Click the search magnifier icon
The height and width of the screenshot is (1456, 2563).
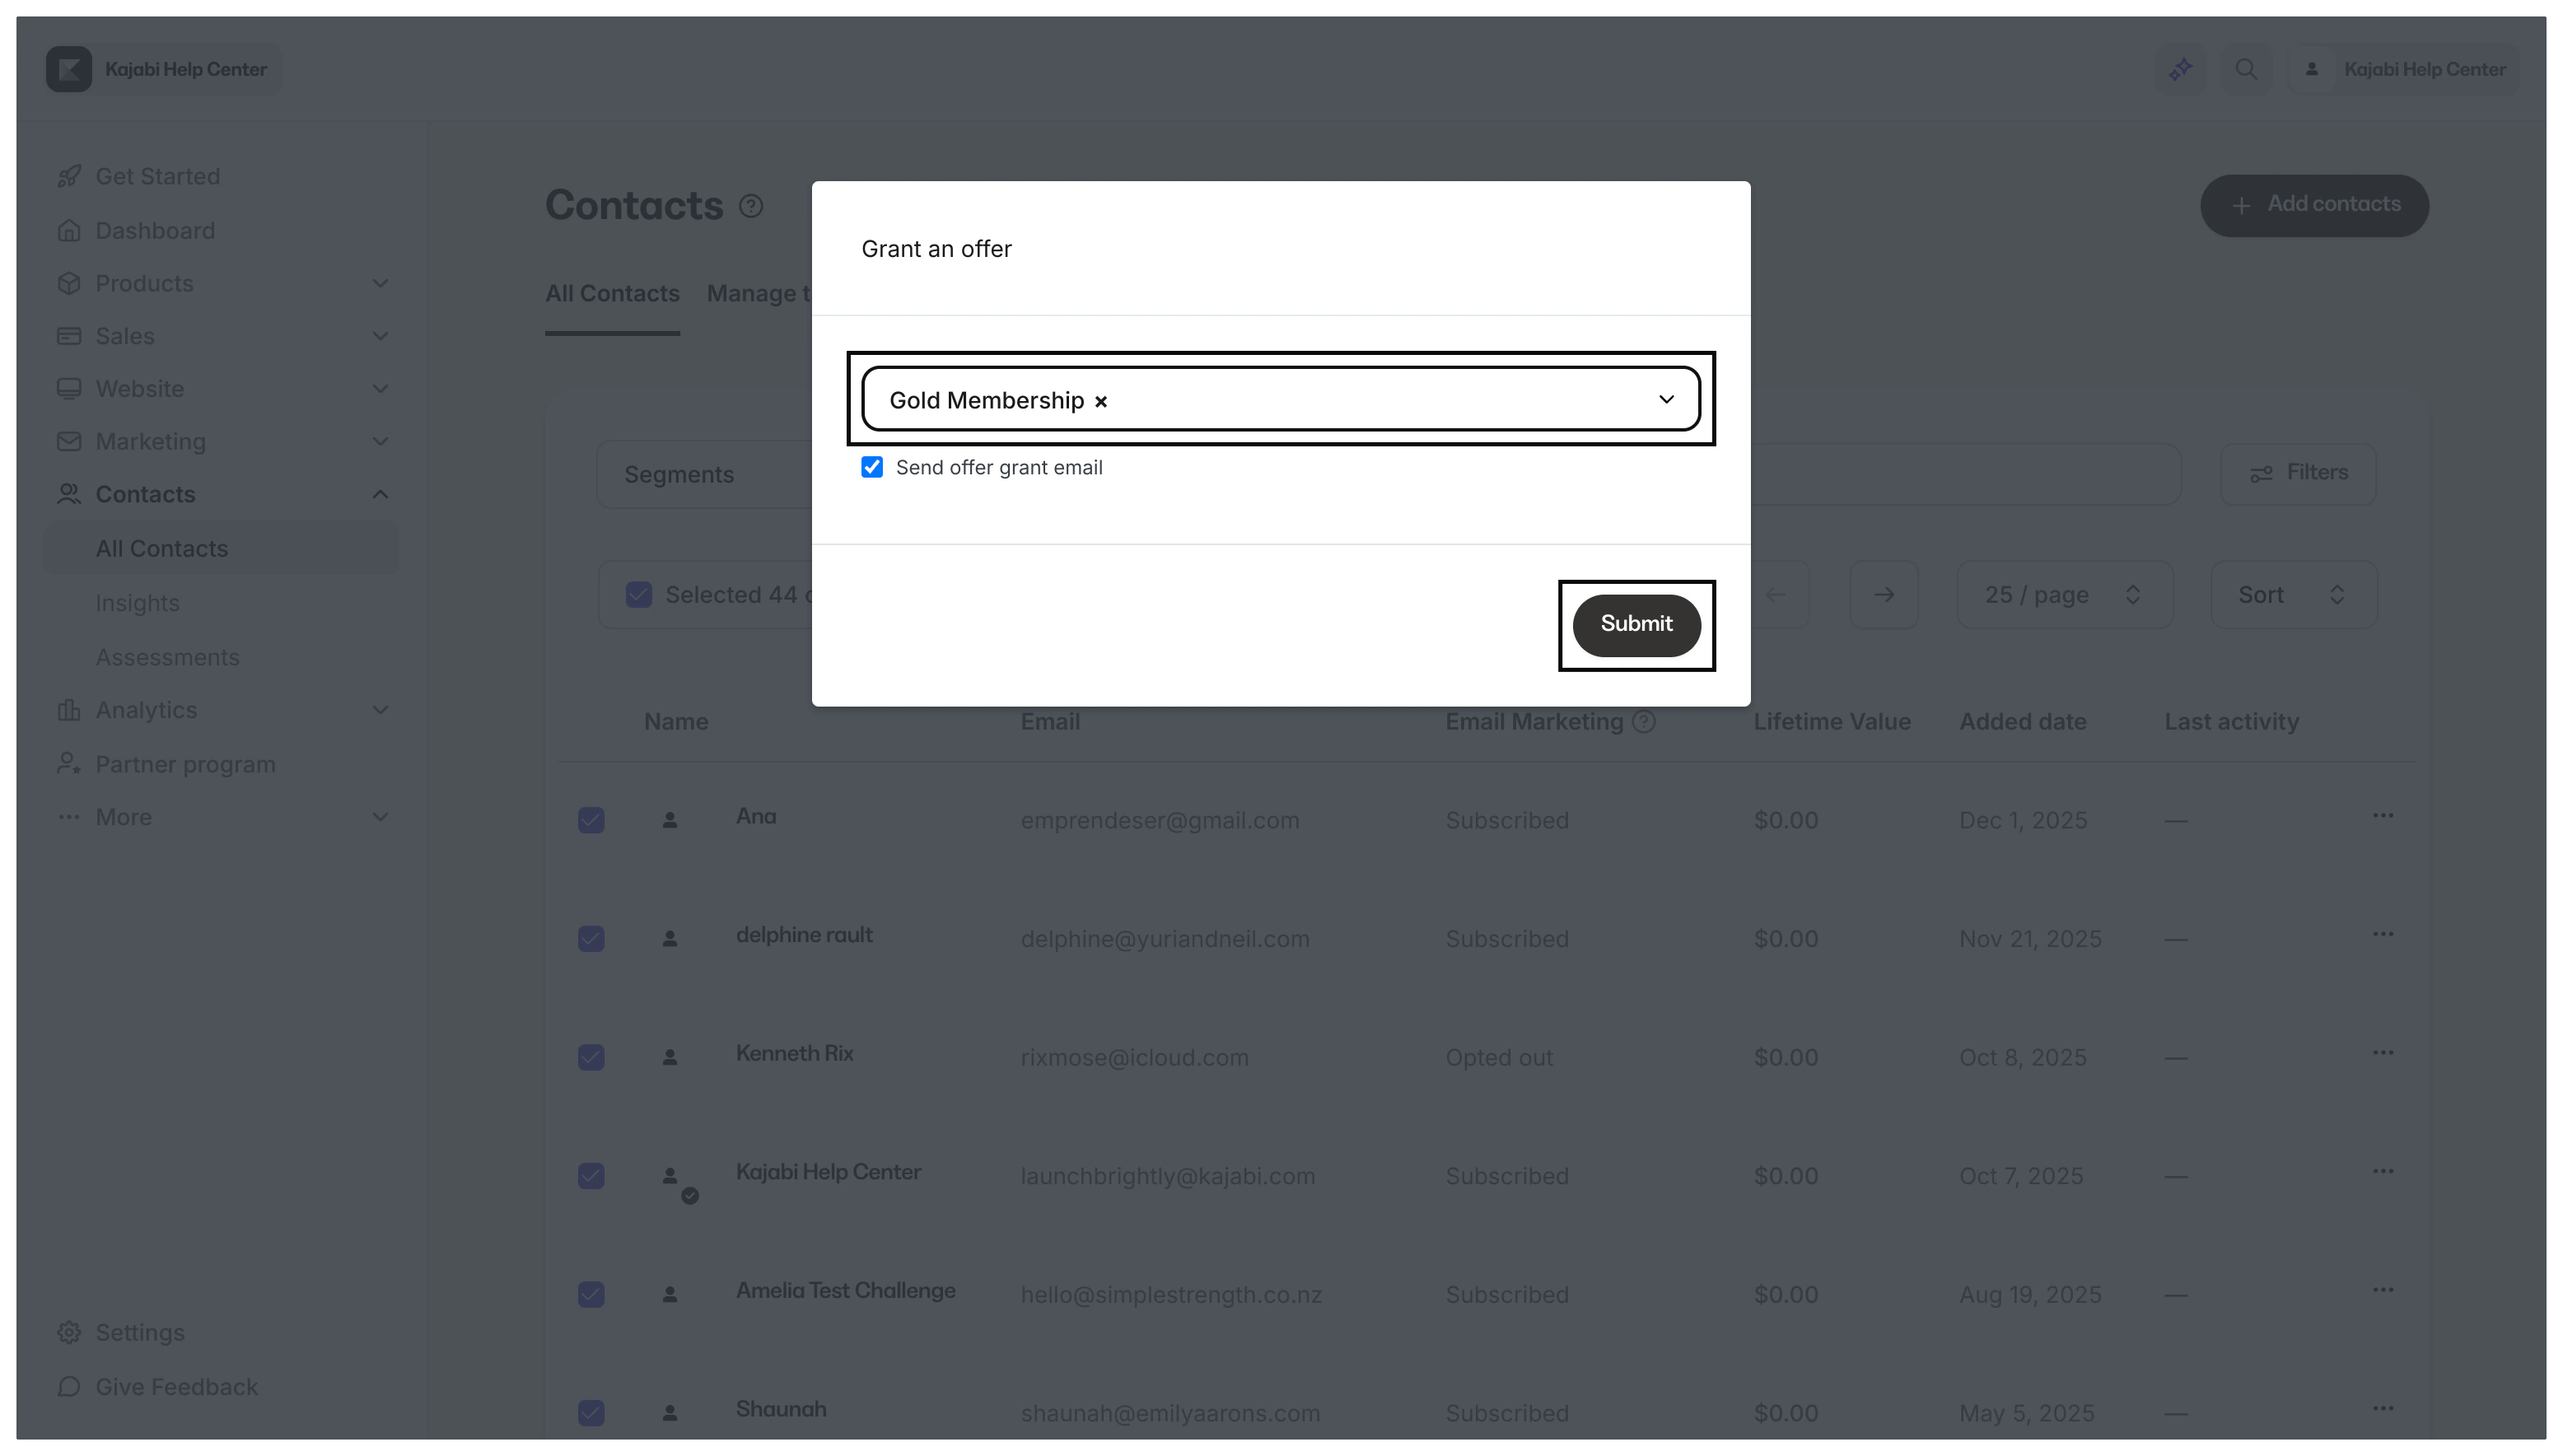(x=2247, y=68)
